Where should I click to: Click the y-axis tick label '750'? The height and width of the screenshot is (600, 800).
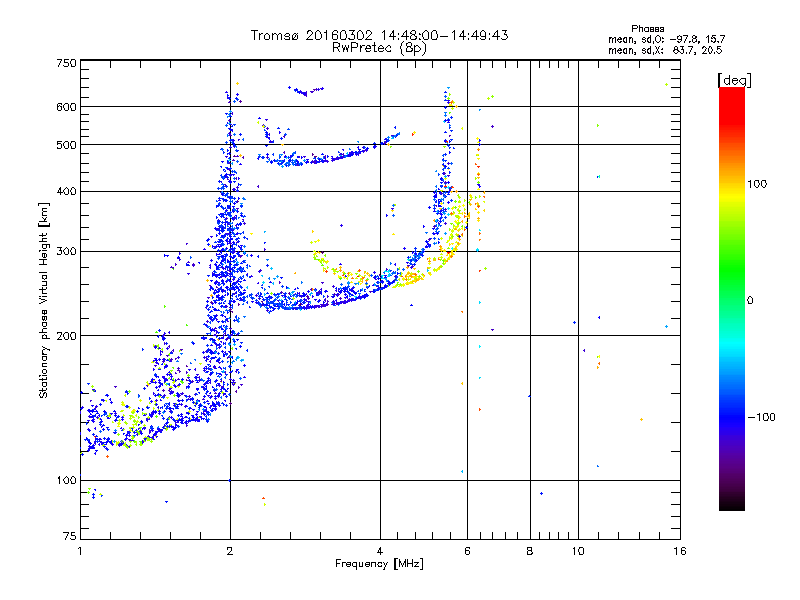coord(66,63)
